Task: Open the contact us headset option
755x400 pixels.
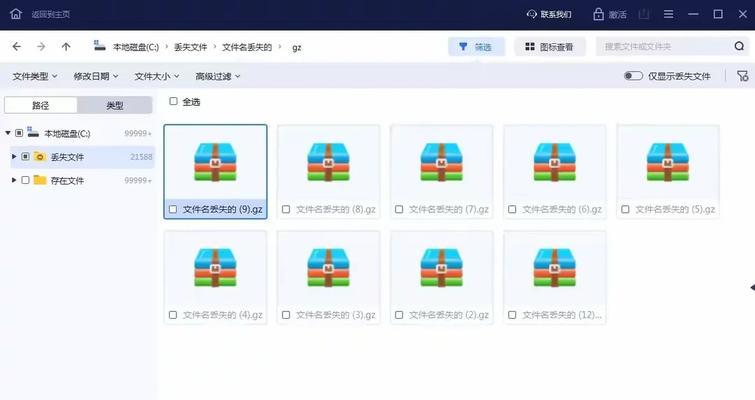Action: 532,14
